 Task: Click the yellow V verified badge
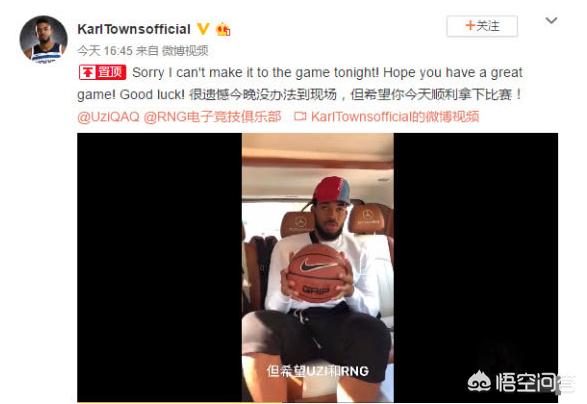pyautogui.click(x=203, y=28)
